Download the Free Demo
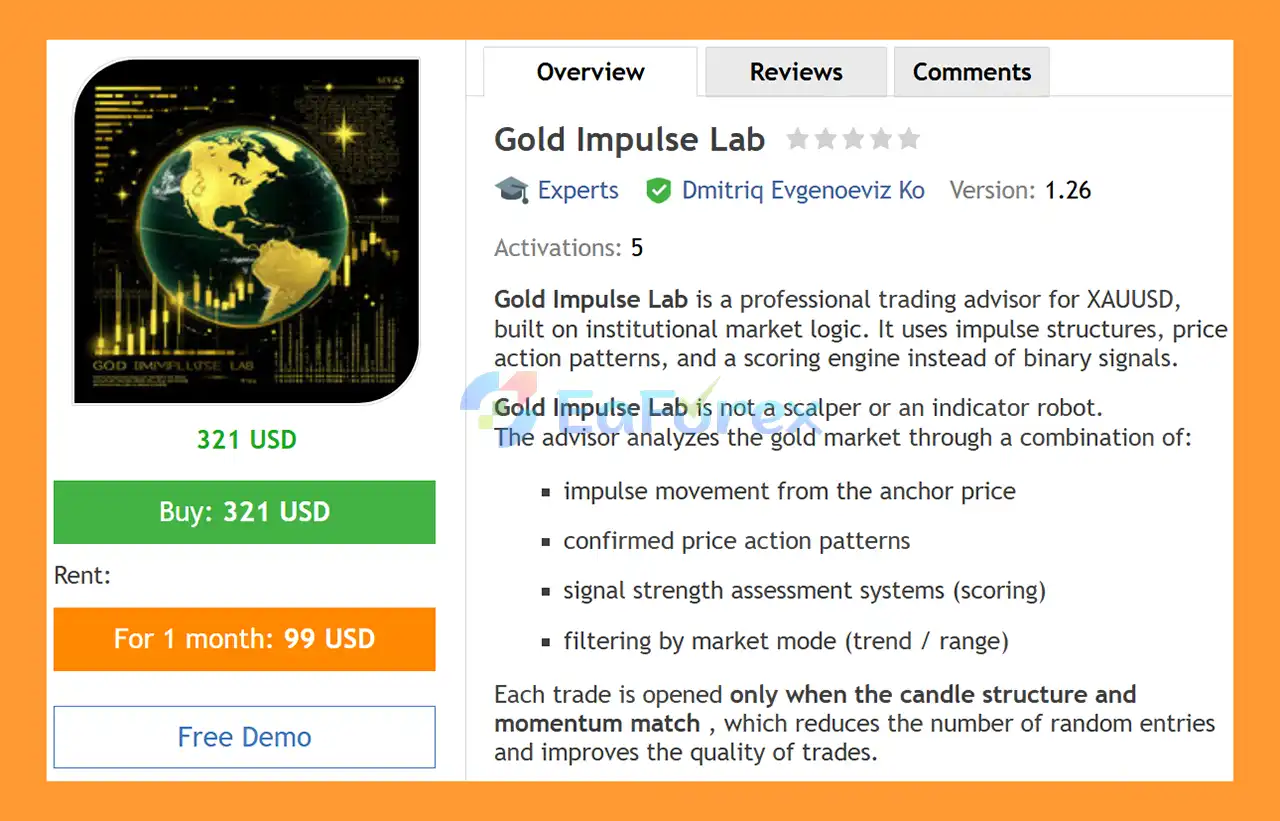The image size is (1280, 821). point(244,737)
